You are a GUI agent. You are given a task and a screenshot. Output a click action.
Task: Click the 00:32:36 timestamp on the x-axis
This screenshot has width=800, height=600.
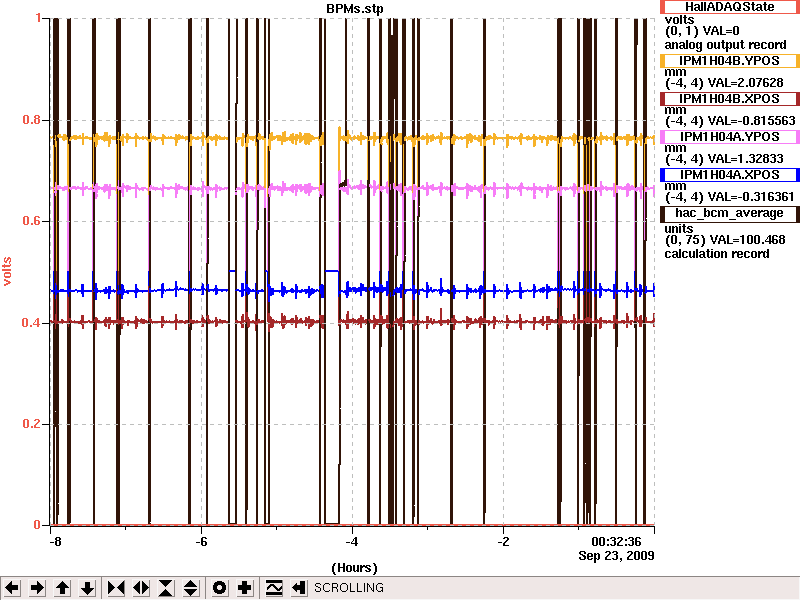(616, 541)
